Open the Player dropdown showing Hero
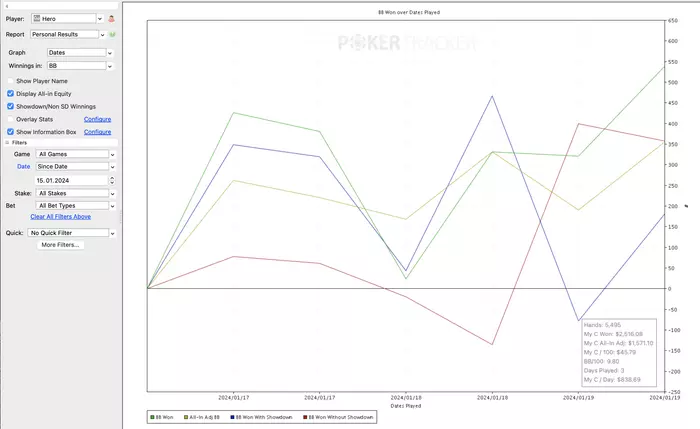Viewport: 700px width, 429px height. (67, 19)
